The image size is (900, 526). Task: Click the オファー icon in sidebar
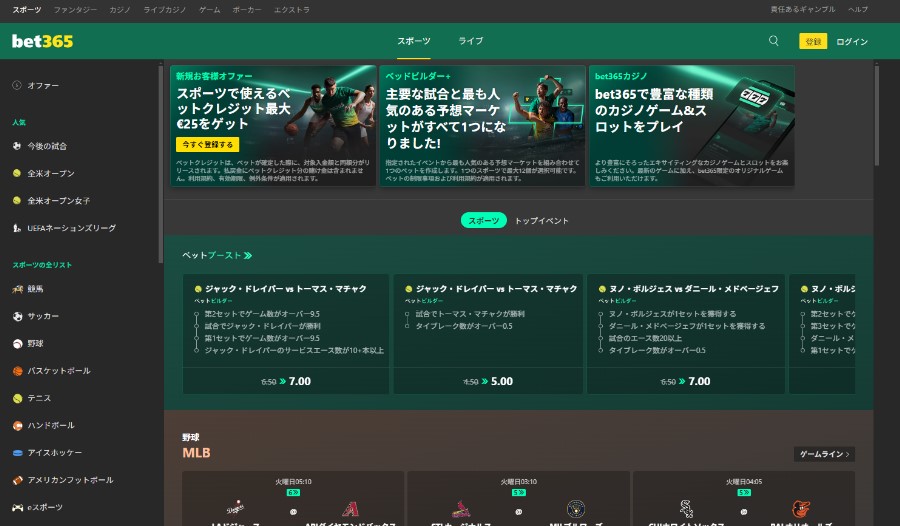(17, 86)
